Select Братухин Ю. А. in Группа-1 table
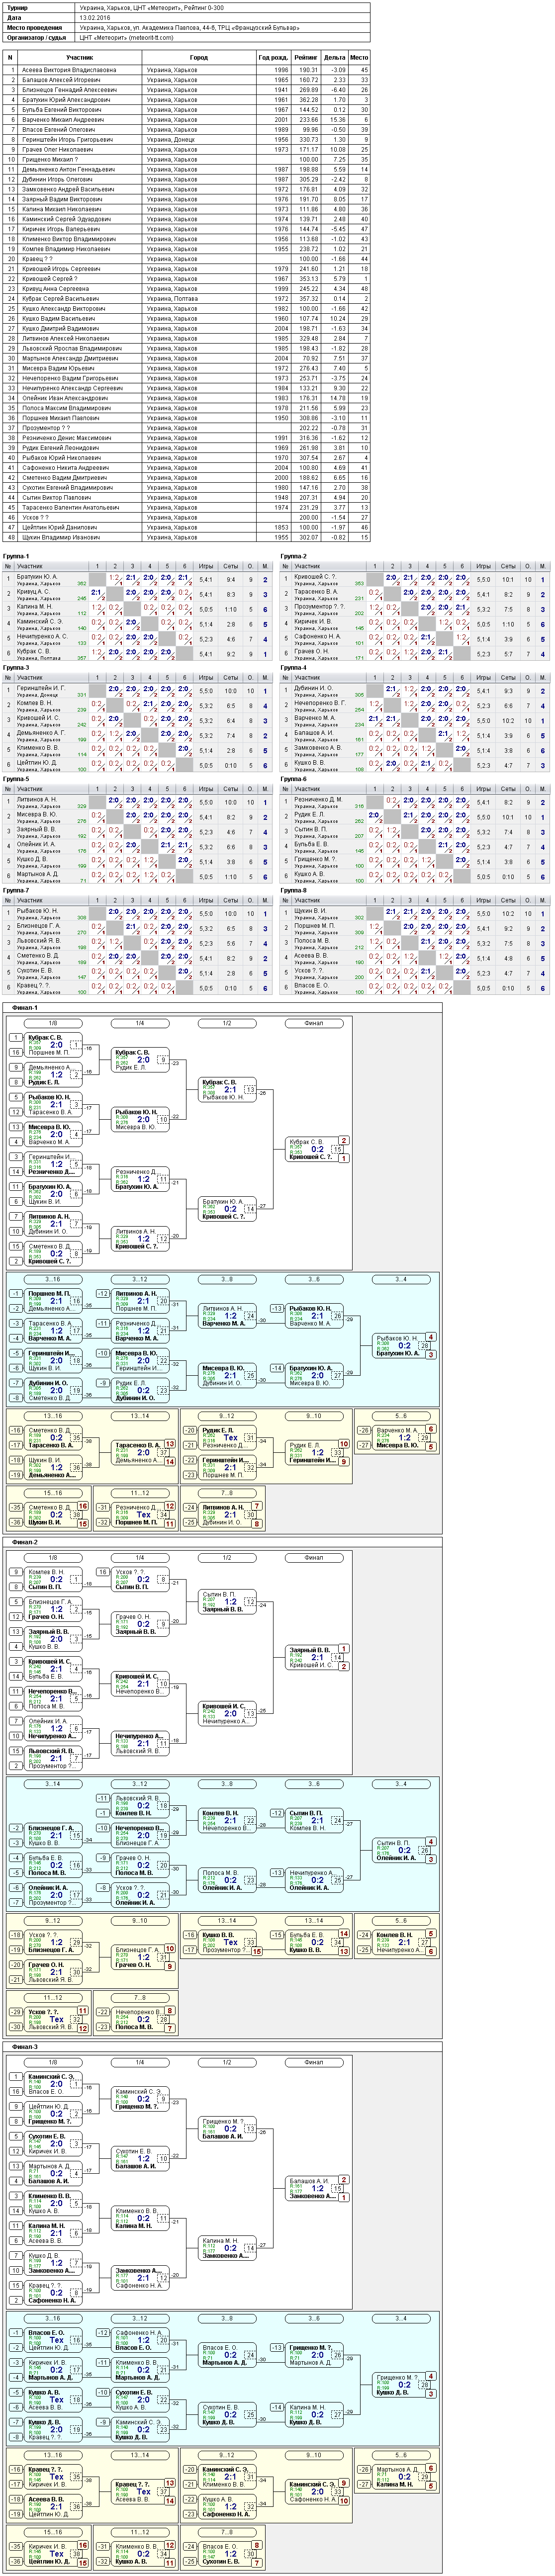 coord(40,577)
